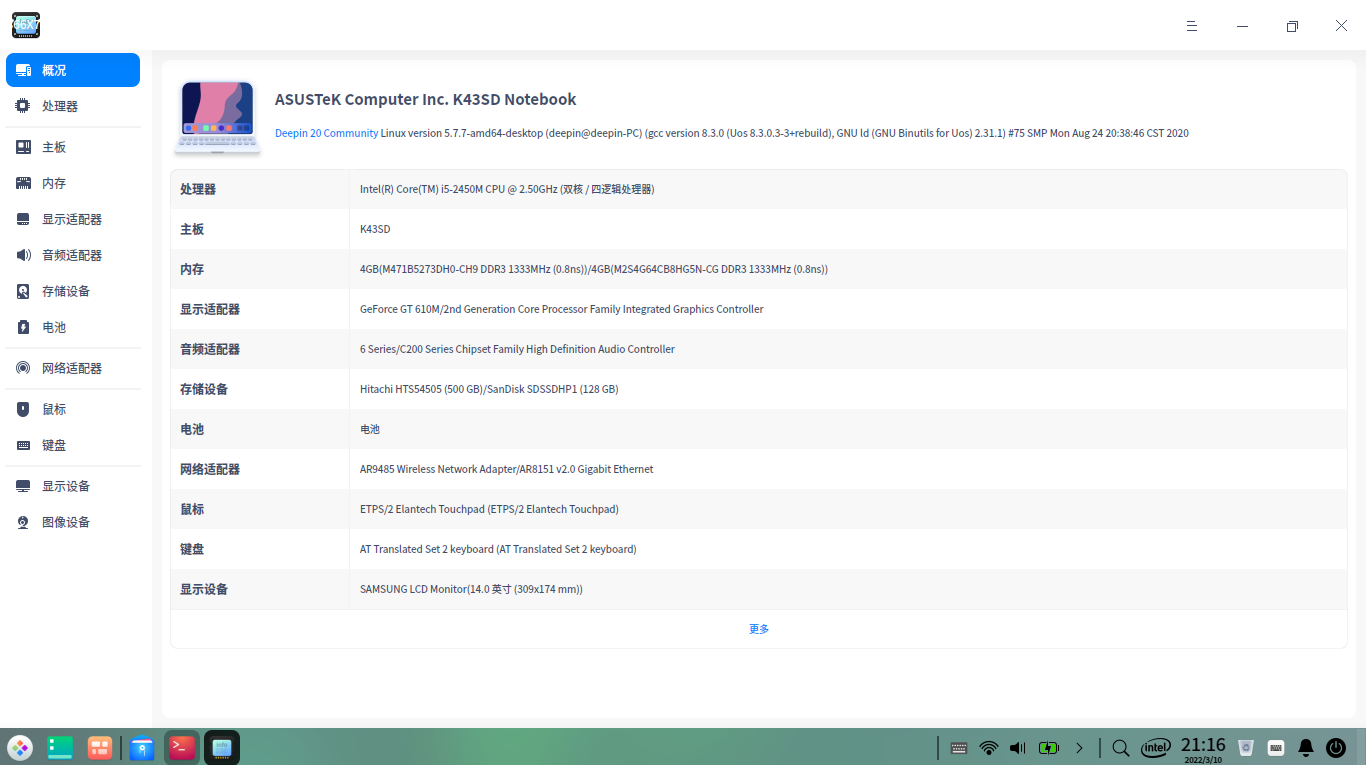1366x765 pixels.
Task: Show 显示适配器 details from the sidebar
Action: (x=73, y=219)
